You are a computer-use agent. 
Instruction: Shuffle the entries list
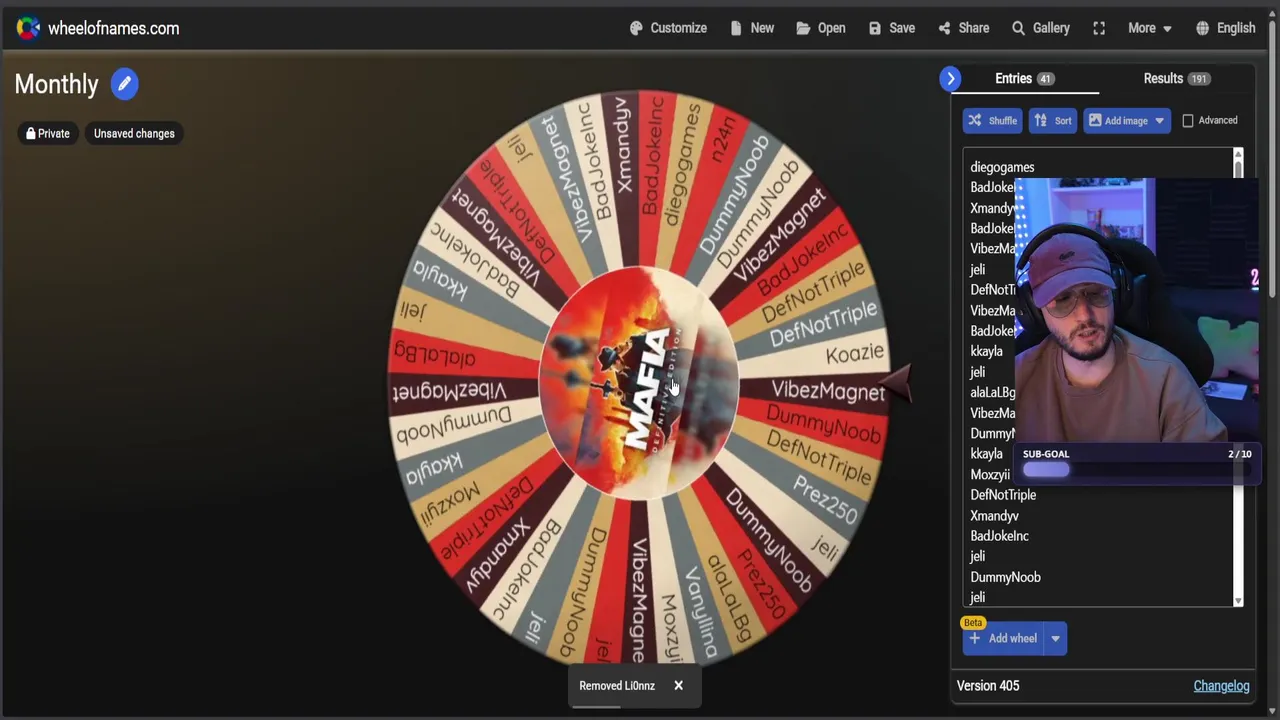(x=992, y=120)
